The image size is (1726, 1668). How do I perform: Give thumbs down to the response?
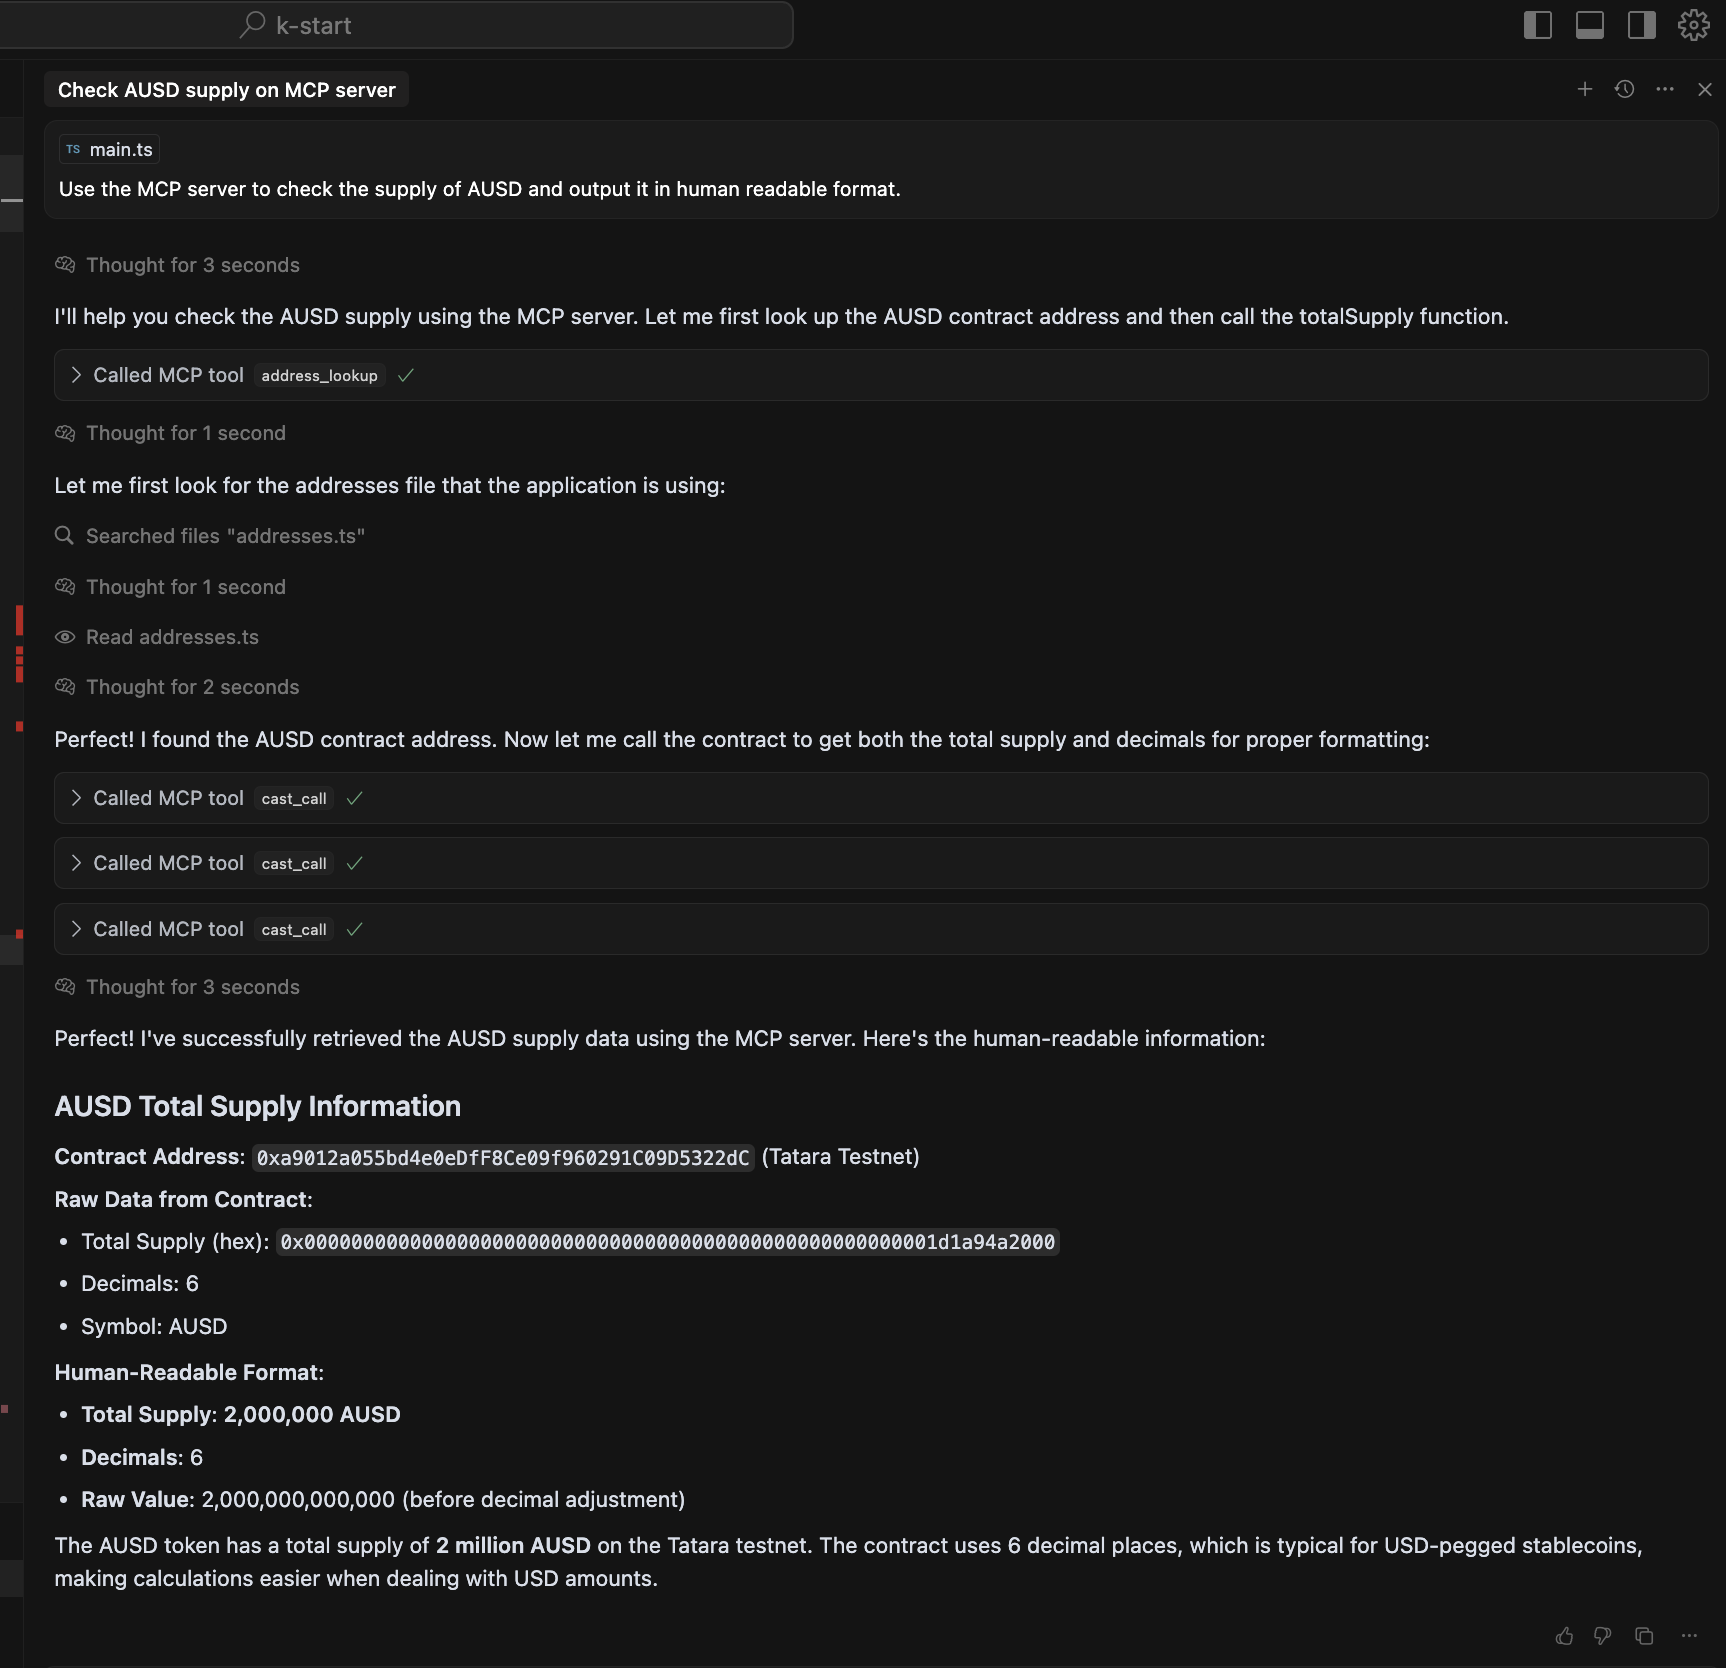click(x=1603, y=1636)
